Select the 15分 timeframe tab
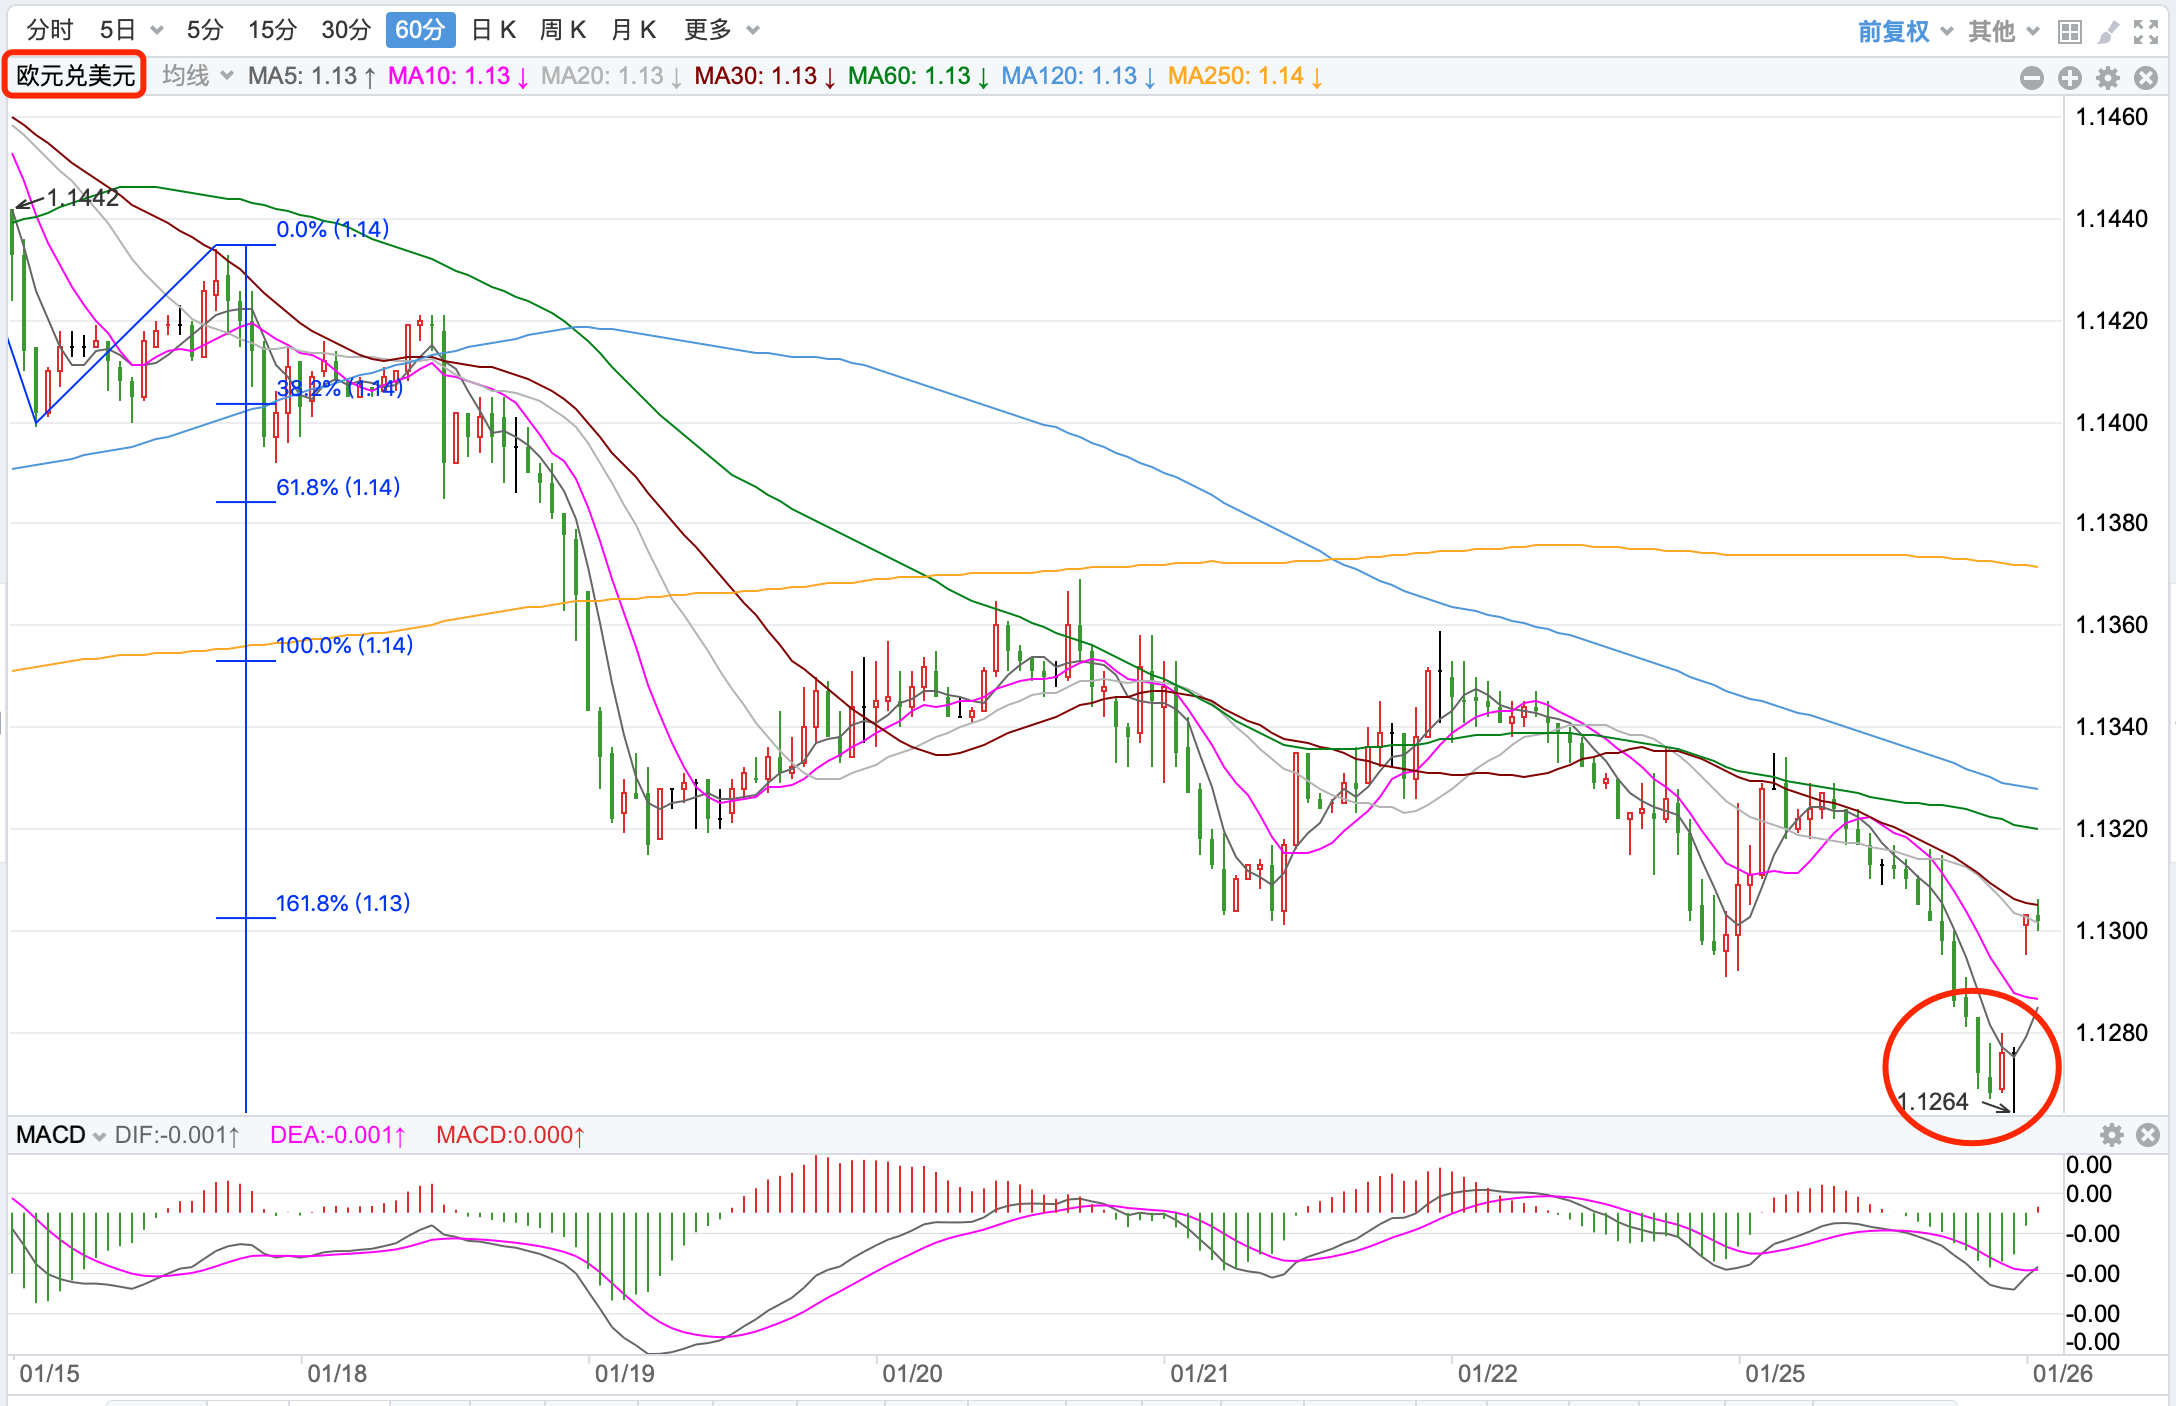Viewport: 2176px width, 1406px height. (272, 30)
